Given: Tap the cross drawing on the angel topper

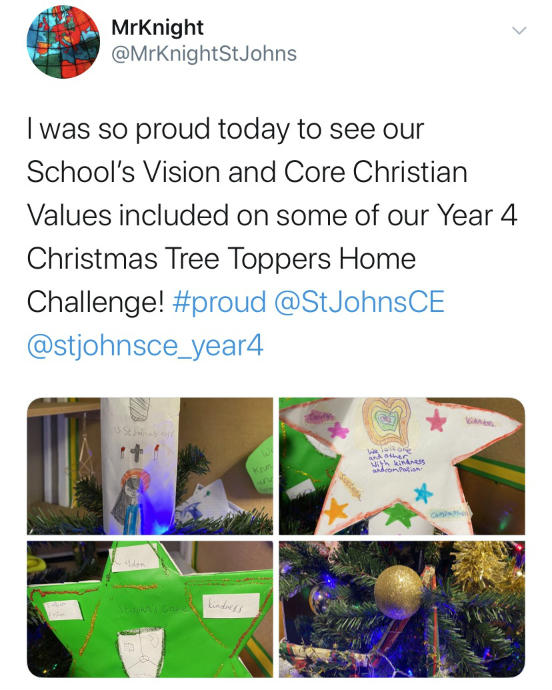Looking at the screenshot, I should click(136, 452).
